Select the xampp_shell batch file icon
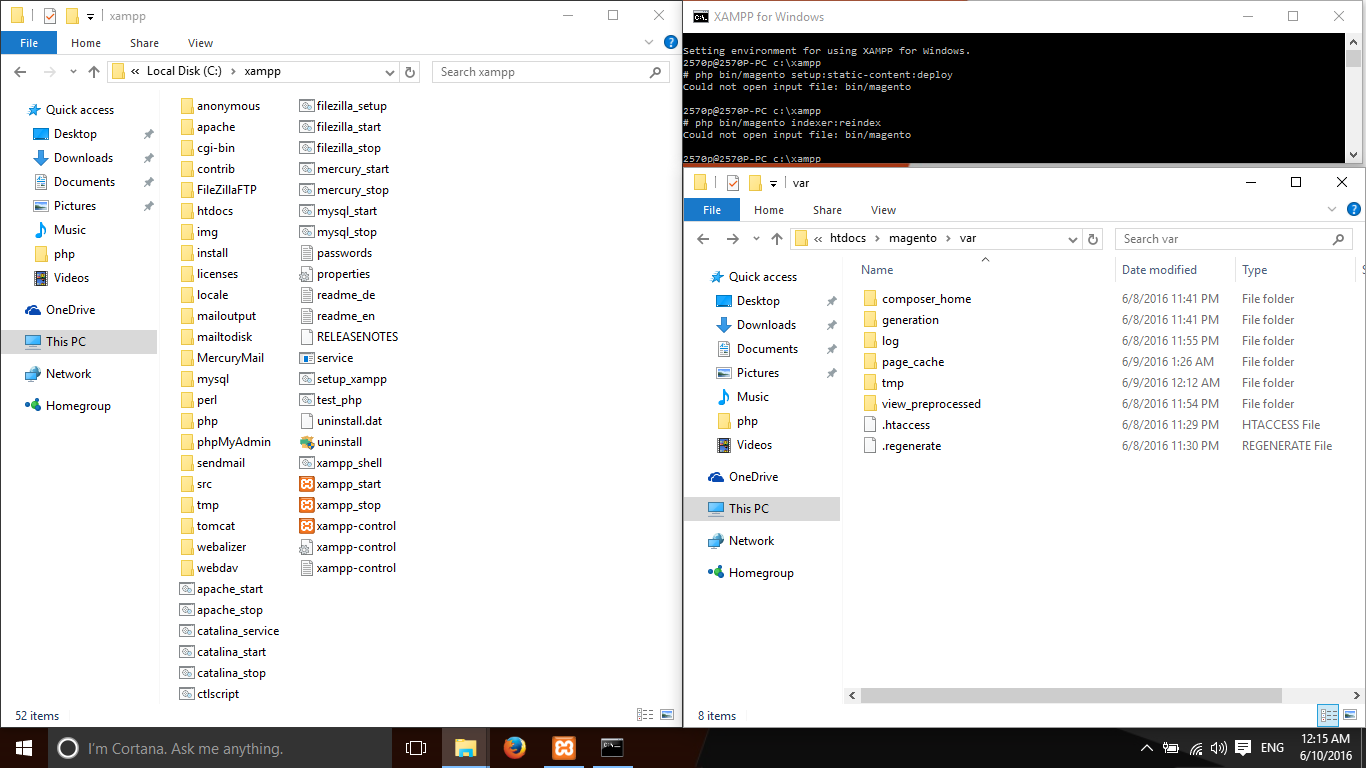Screen dimensions: 1366x768 click(308, 463)
